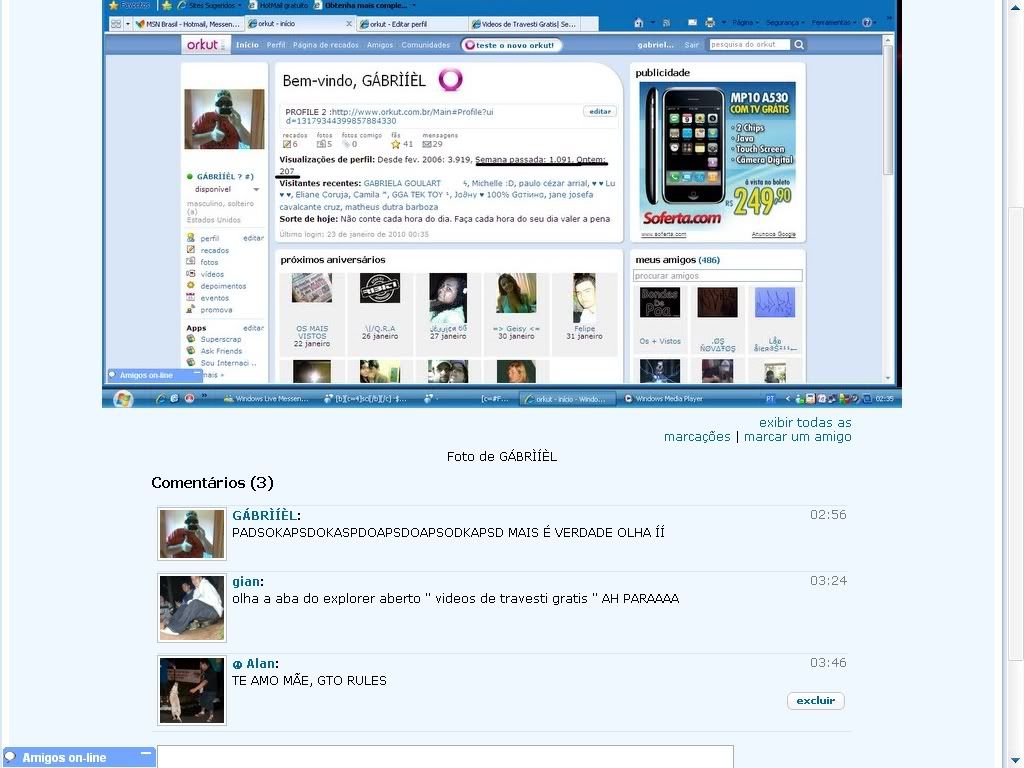Click the editar button next to PROFILE 2
This screenshot has width=1024, height=768.
tap(600, 112)
